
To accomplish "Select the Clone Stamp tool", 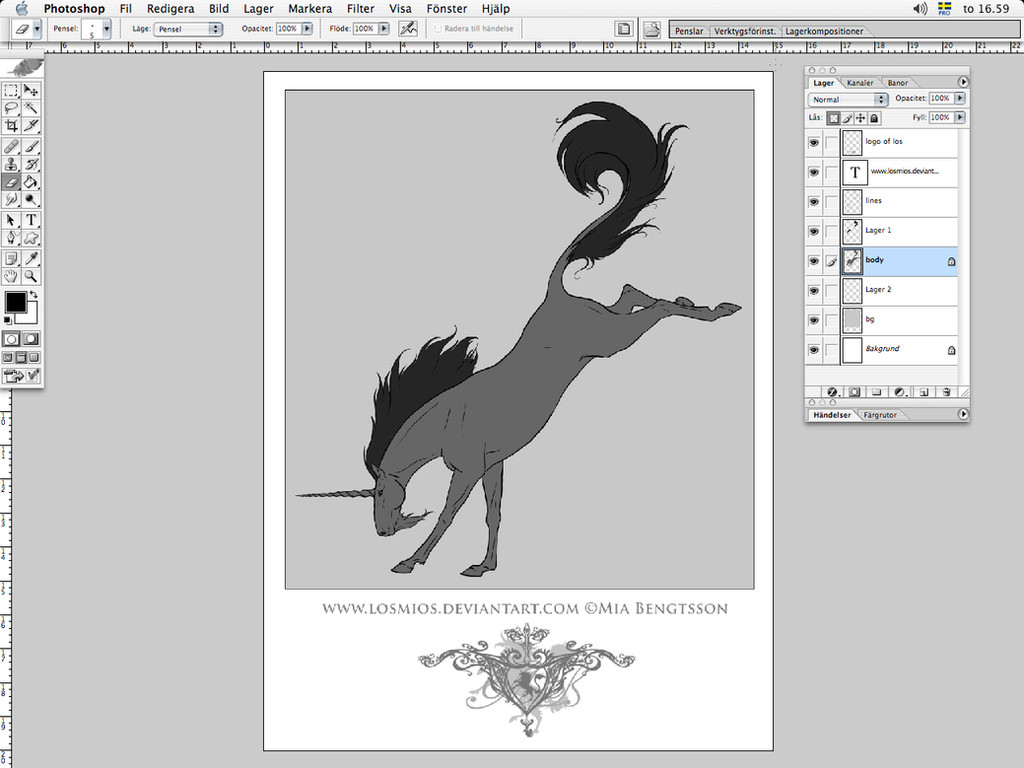I will point(11,165).
